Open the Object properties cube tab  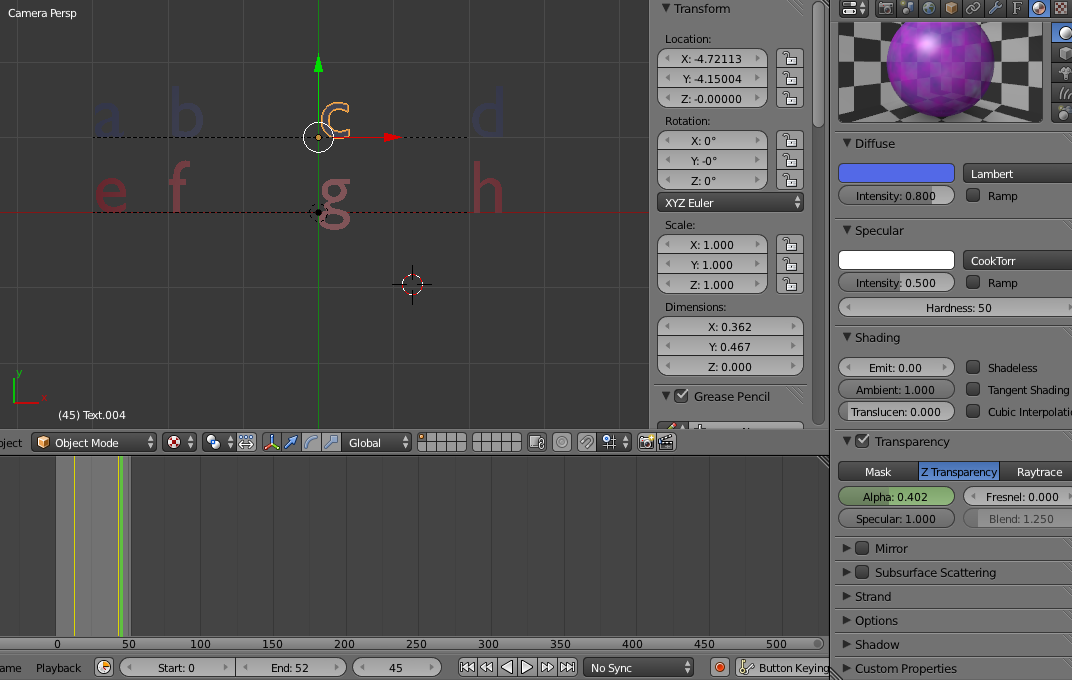(x=951, y=8)
